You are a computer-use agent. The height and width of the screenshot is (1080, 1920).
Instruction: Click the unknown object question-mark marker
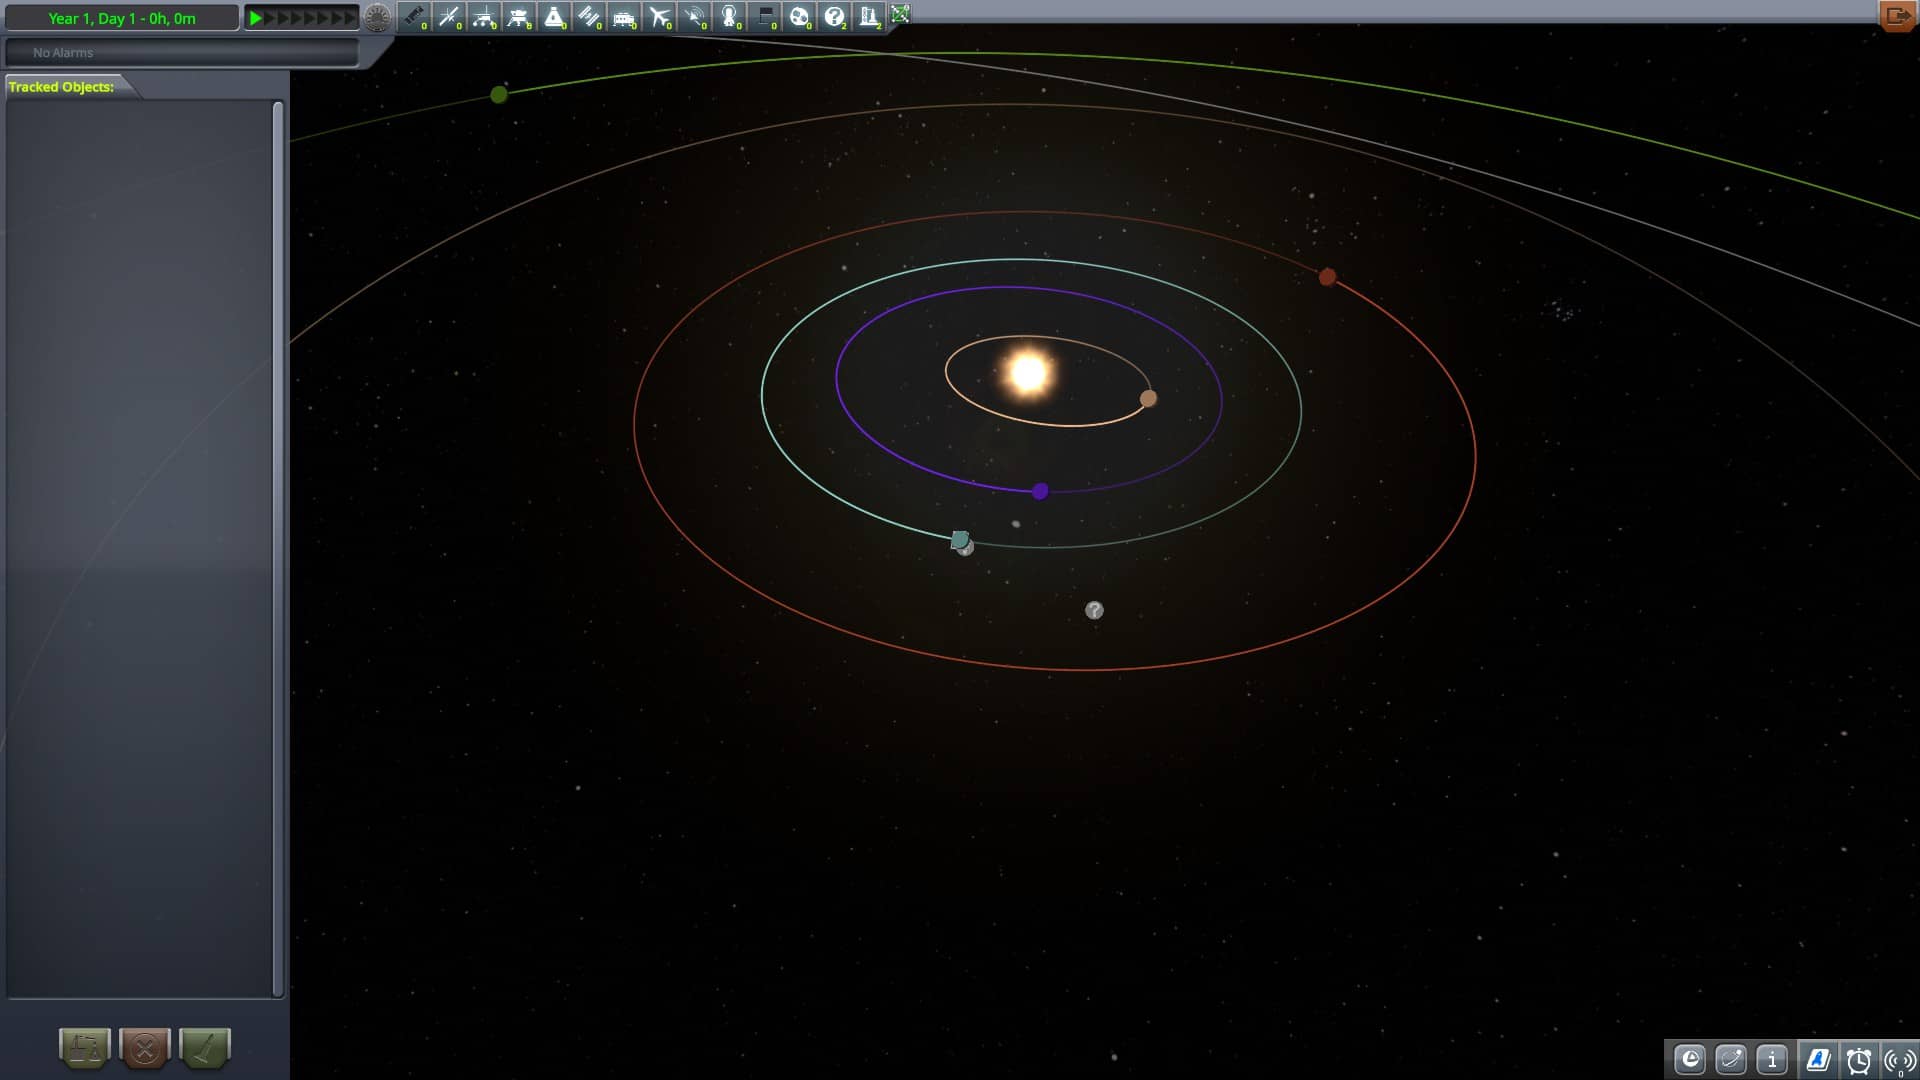click(1094, 610)
